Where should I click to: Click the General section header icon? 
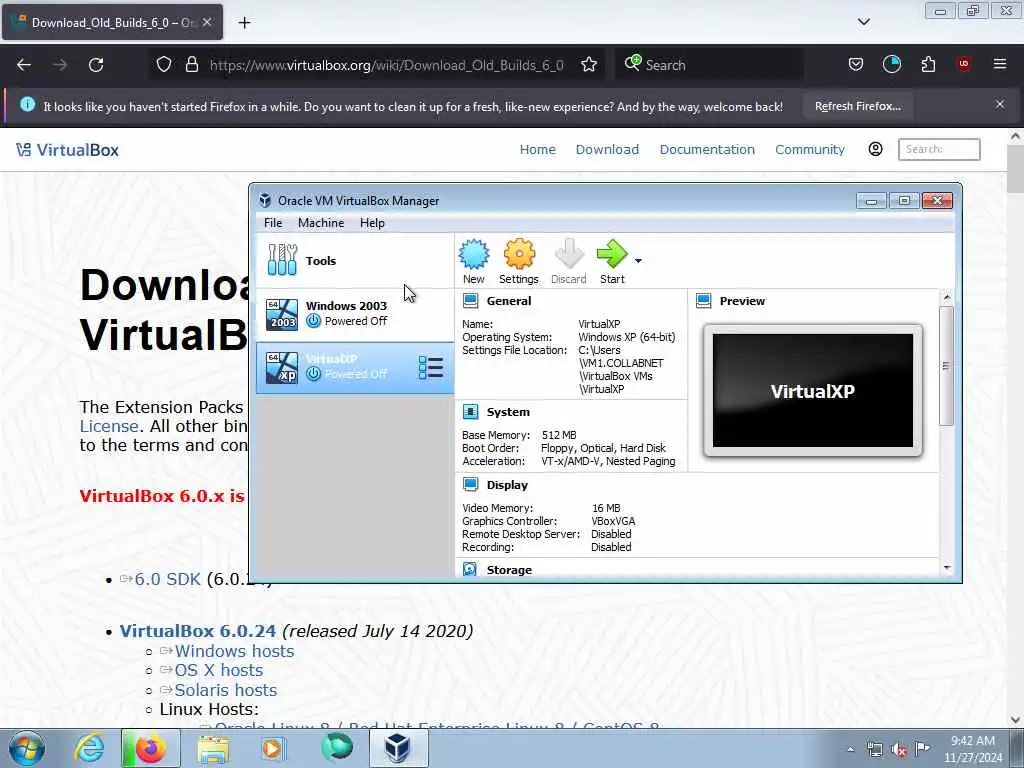point(470,301)
